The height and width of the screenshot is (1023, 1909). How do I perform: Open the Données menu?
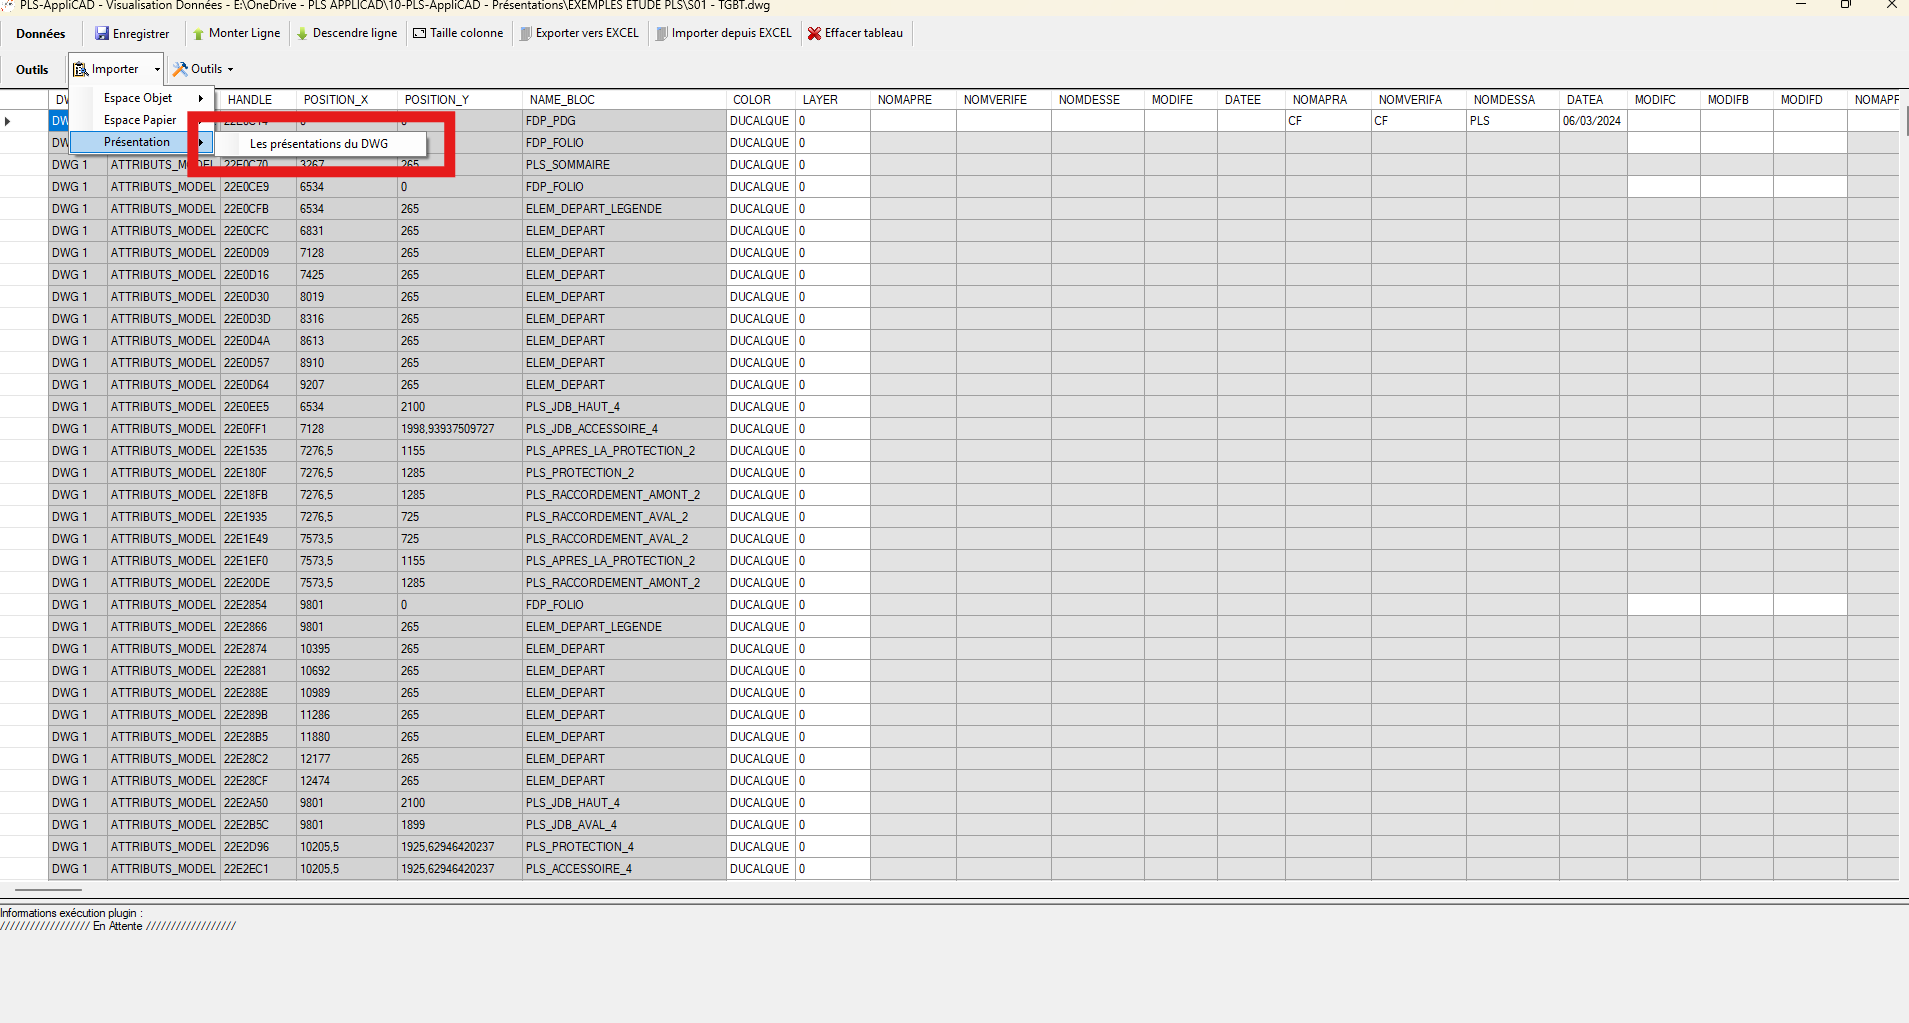39,33
